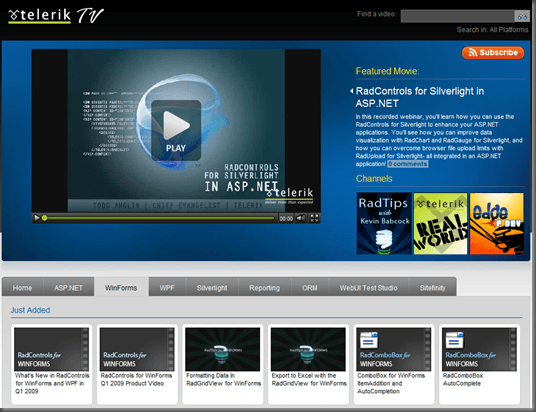
Task: Click the What's New in RadControls title text
Action: click(52, 383)
